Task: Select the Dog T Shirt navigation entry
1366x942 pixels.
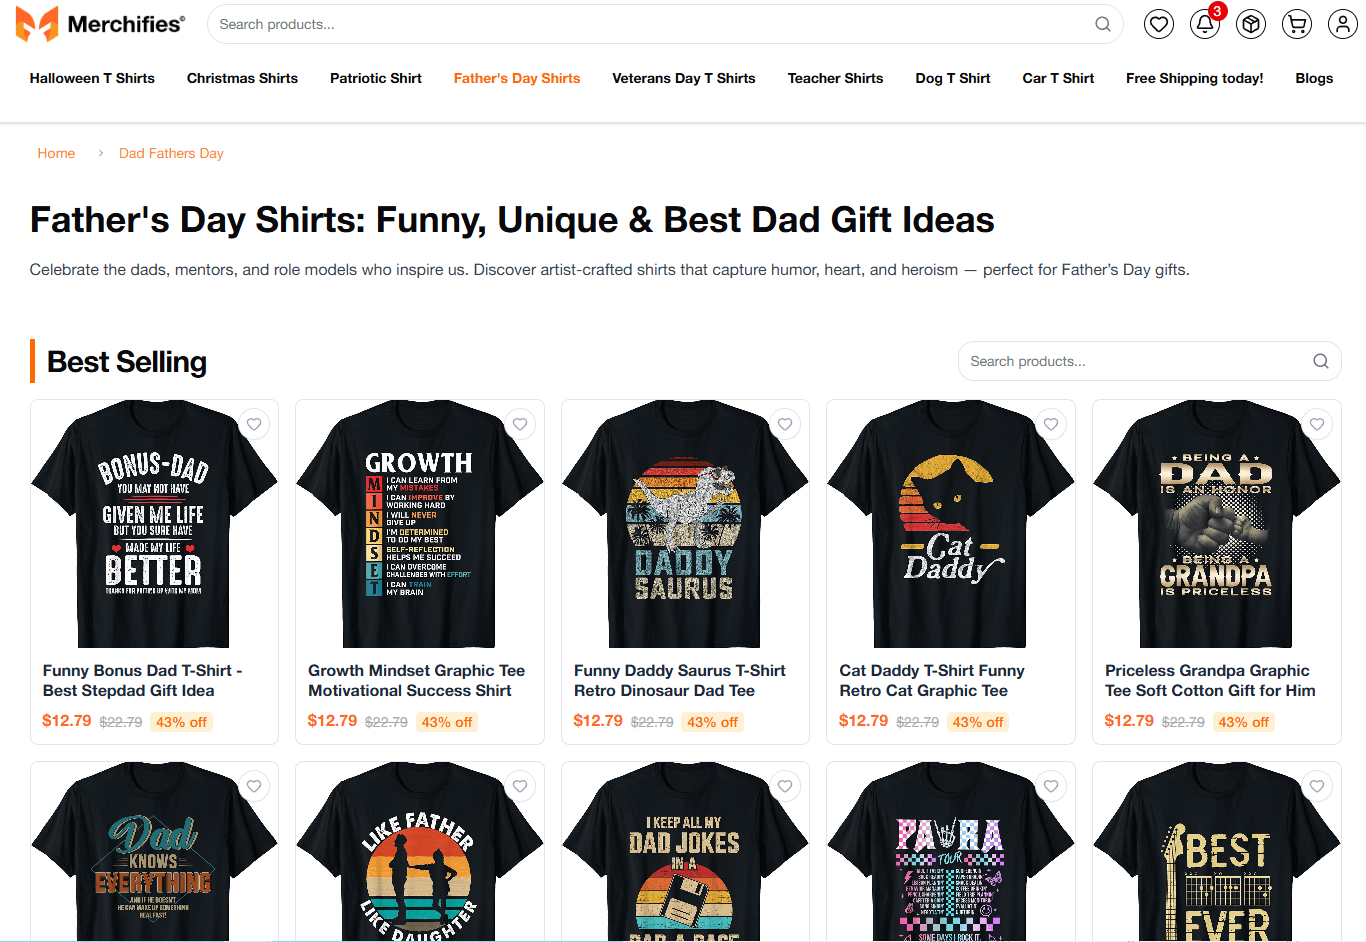Action: coord(952,78)
